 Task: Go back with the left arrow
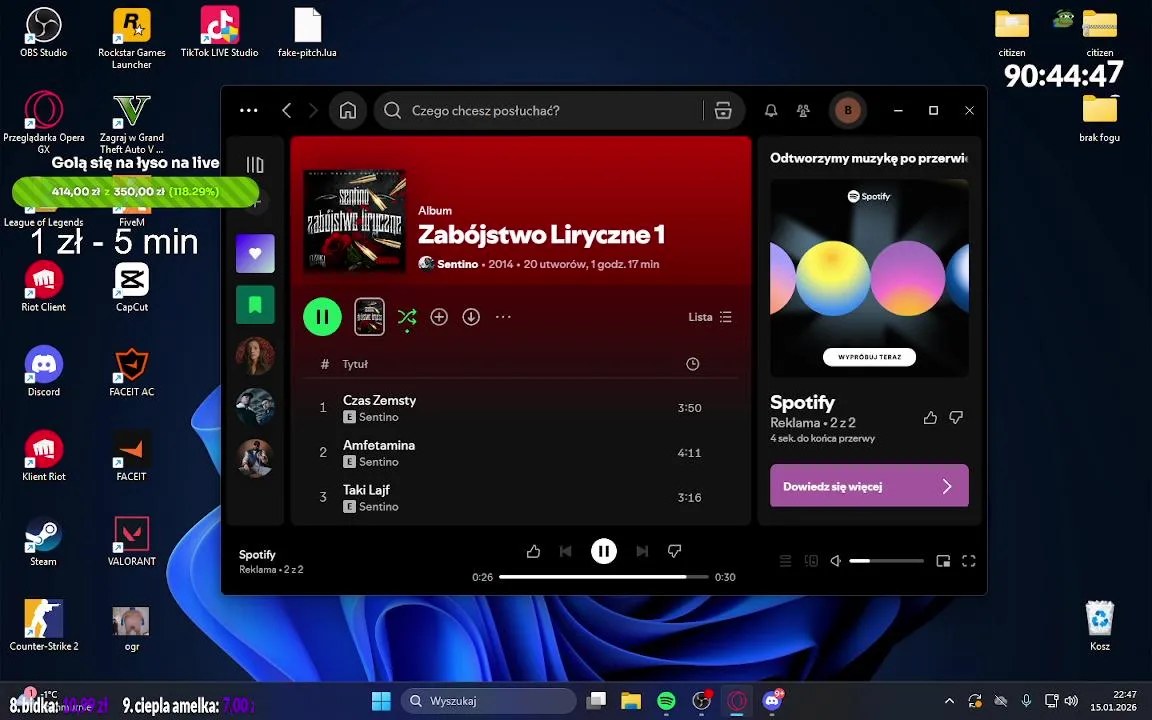click(x=287, y=110)
